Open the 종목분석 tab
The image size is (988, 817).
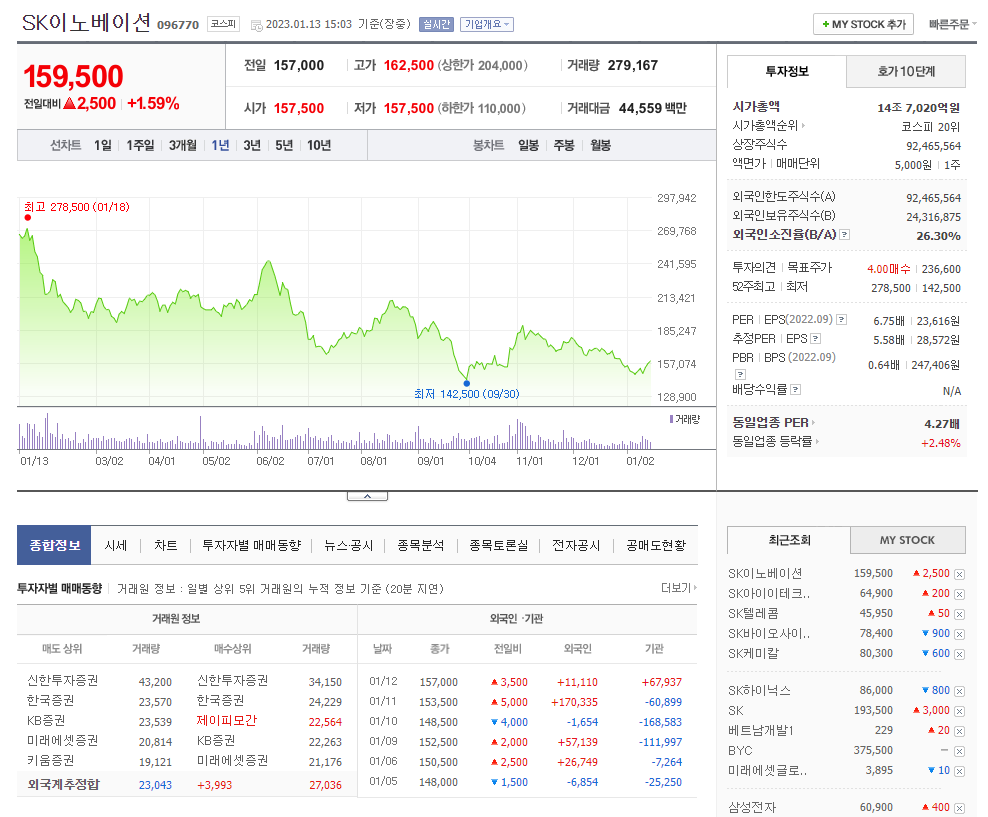click(x=421, y=546)
